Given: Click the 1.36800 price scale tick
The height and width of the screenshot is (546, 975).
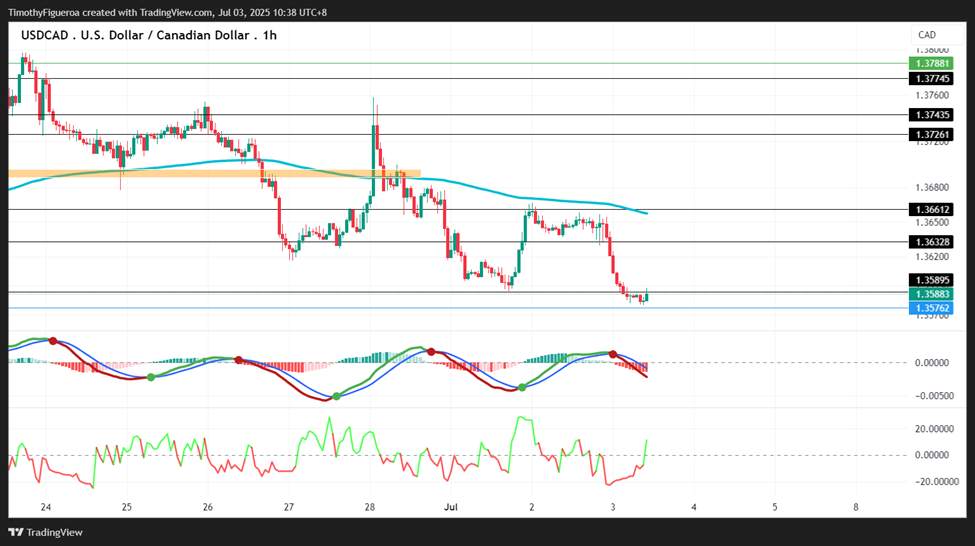Looking at the screenshot, I should pyautogui.click(x=932, y=187).
